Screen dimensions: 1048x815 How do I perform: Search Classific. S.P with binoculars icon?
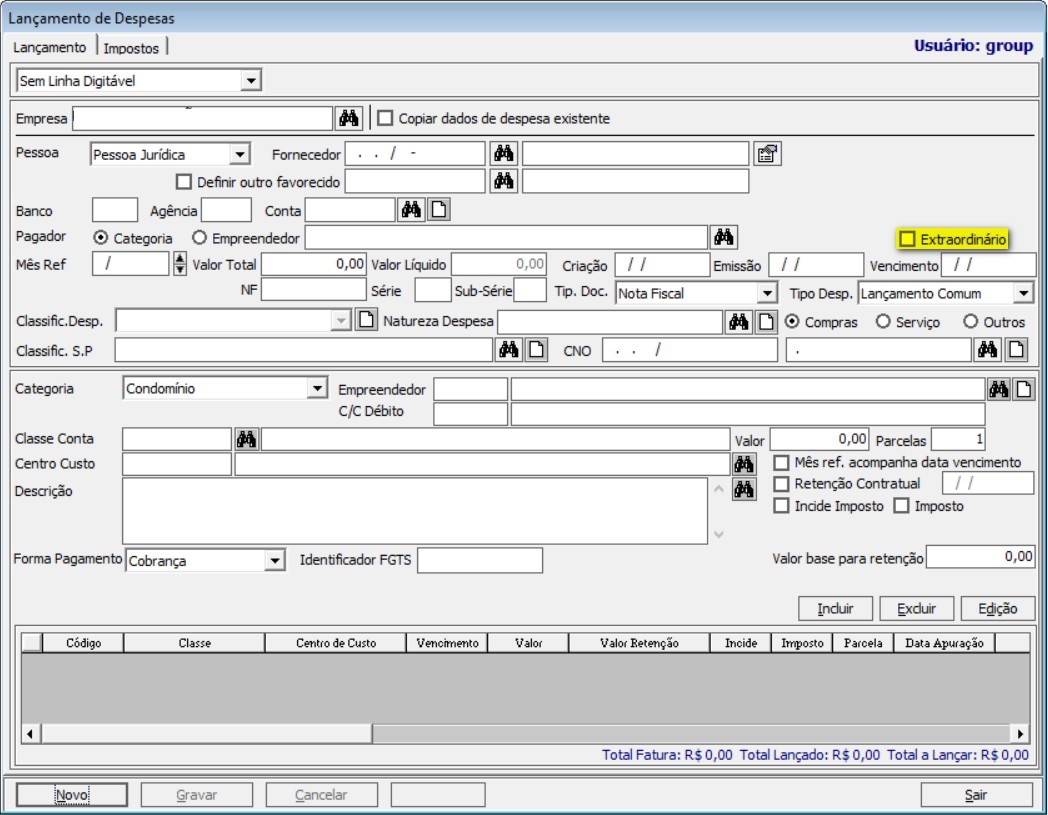tap(508, 349)
